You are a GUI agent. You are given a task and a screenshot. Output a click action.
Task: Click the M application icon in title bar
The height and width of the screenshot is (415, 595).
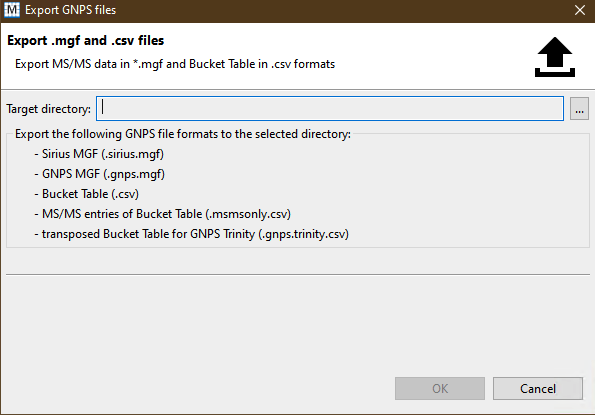(x=11, y=10)
